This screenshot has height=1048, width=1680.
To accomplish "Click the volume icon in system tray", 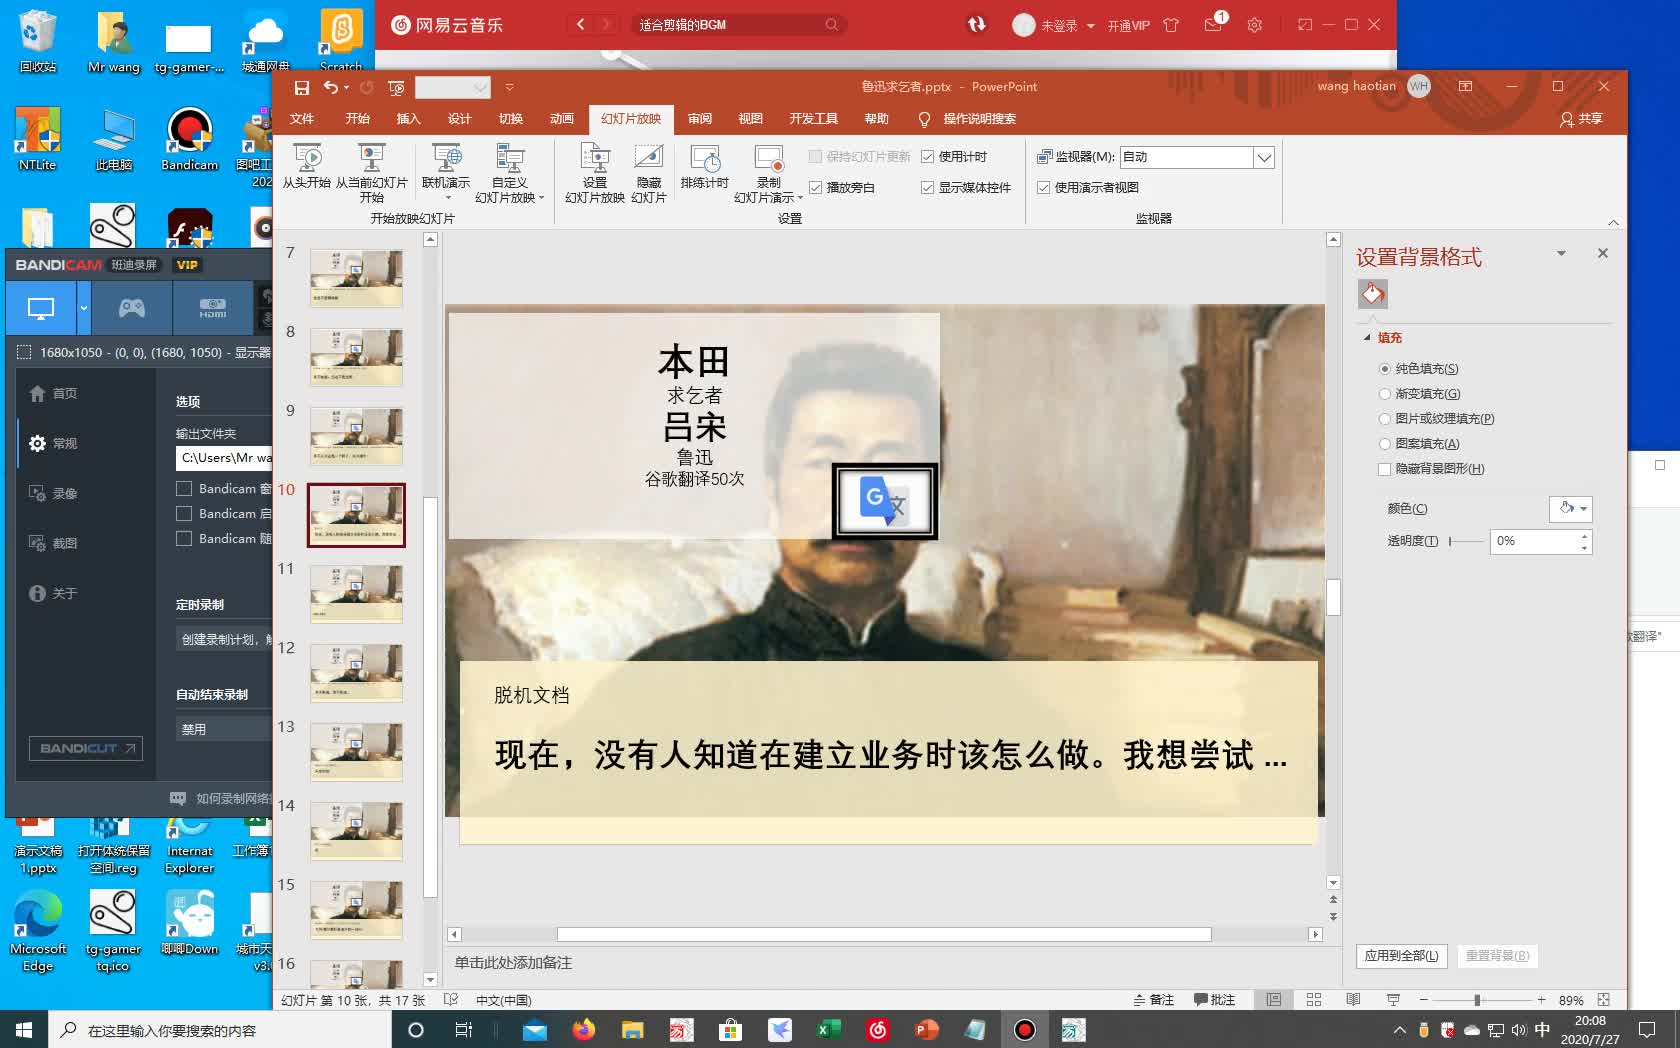I will (x=1519, y=1030).
